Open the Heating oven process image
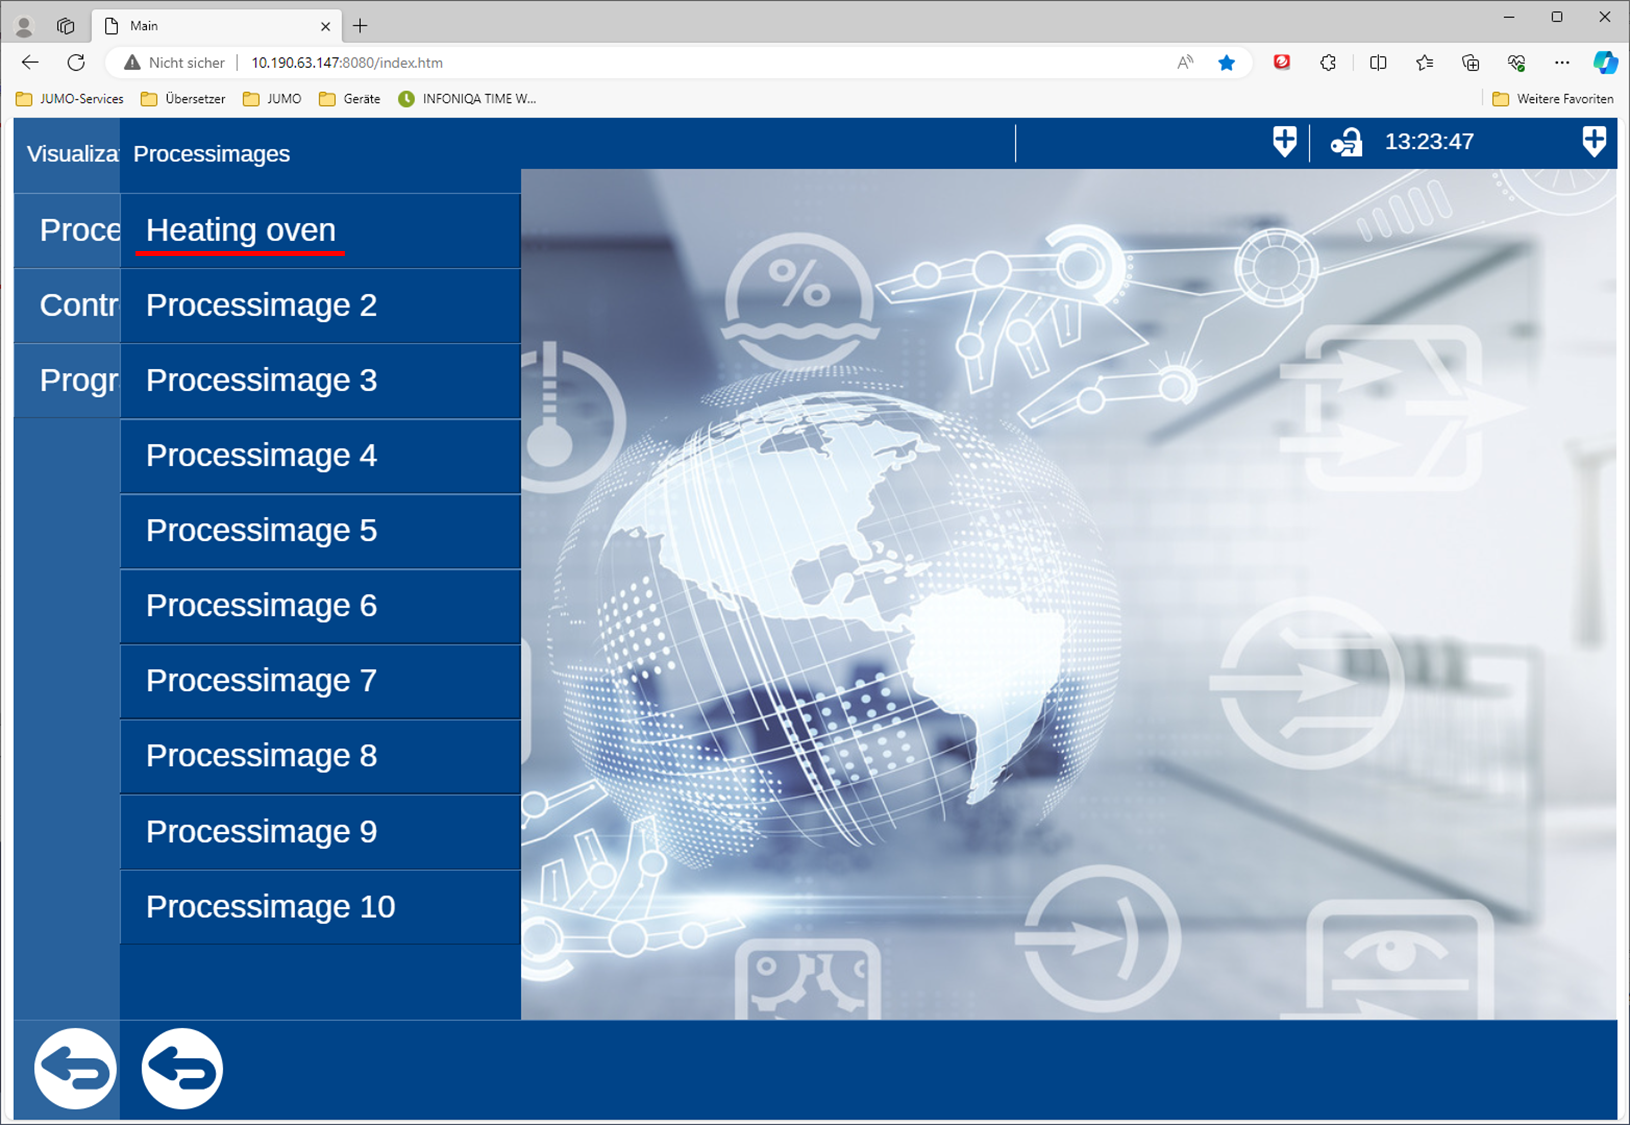The height and width of the screenshot is (1125, 1630). coord(241,230)
